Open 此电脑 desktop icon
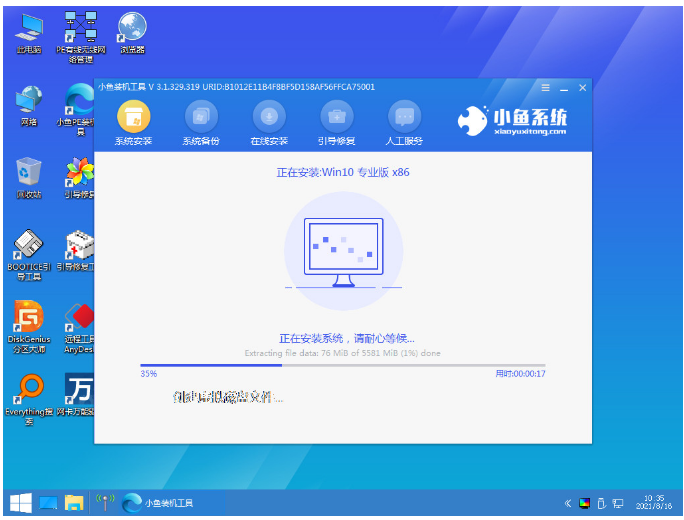 pos(29,34)
